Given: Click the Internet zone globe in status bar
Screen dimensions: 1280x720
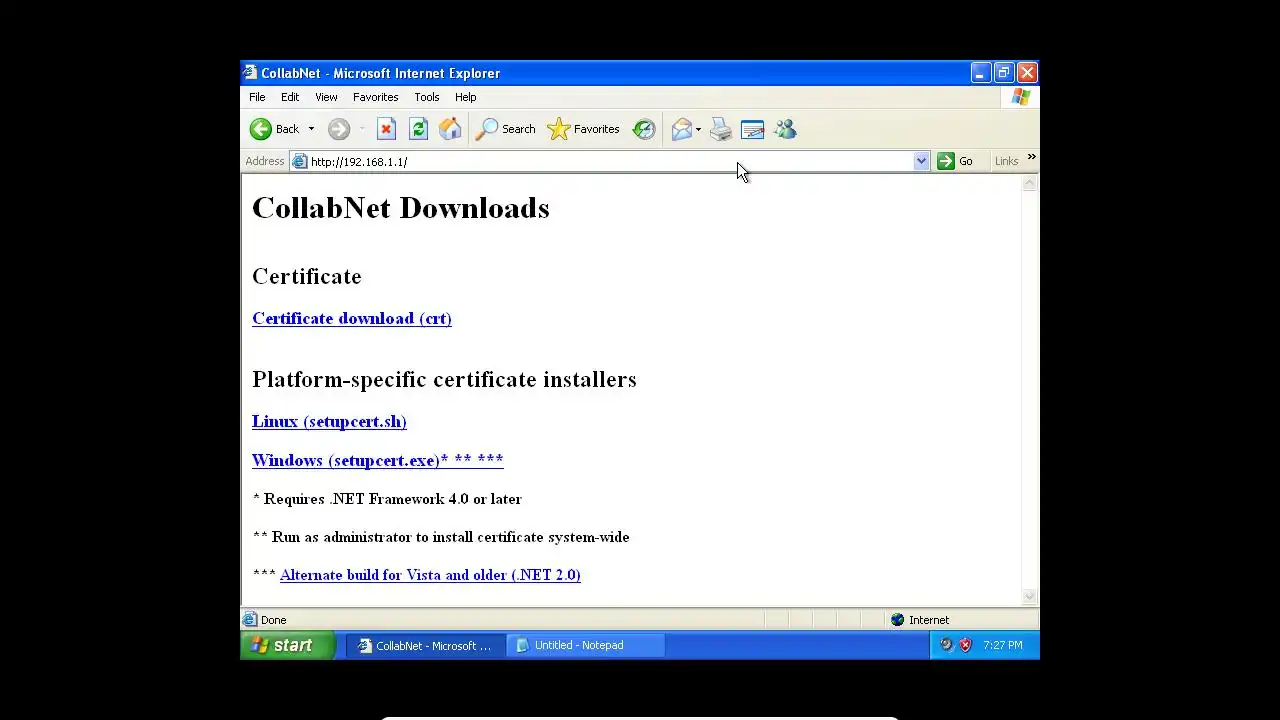Looking at the screenshot, I should click(897, 620).
